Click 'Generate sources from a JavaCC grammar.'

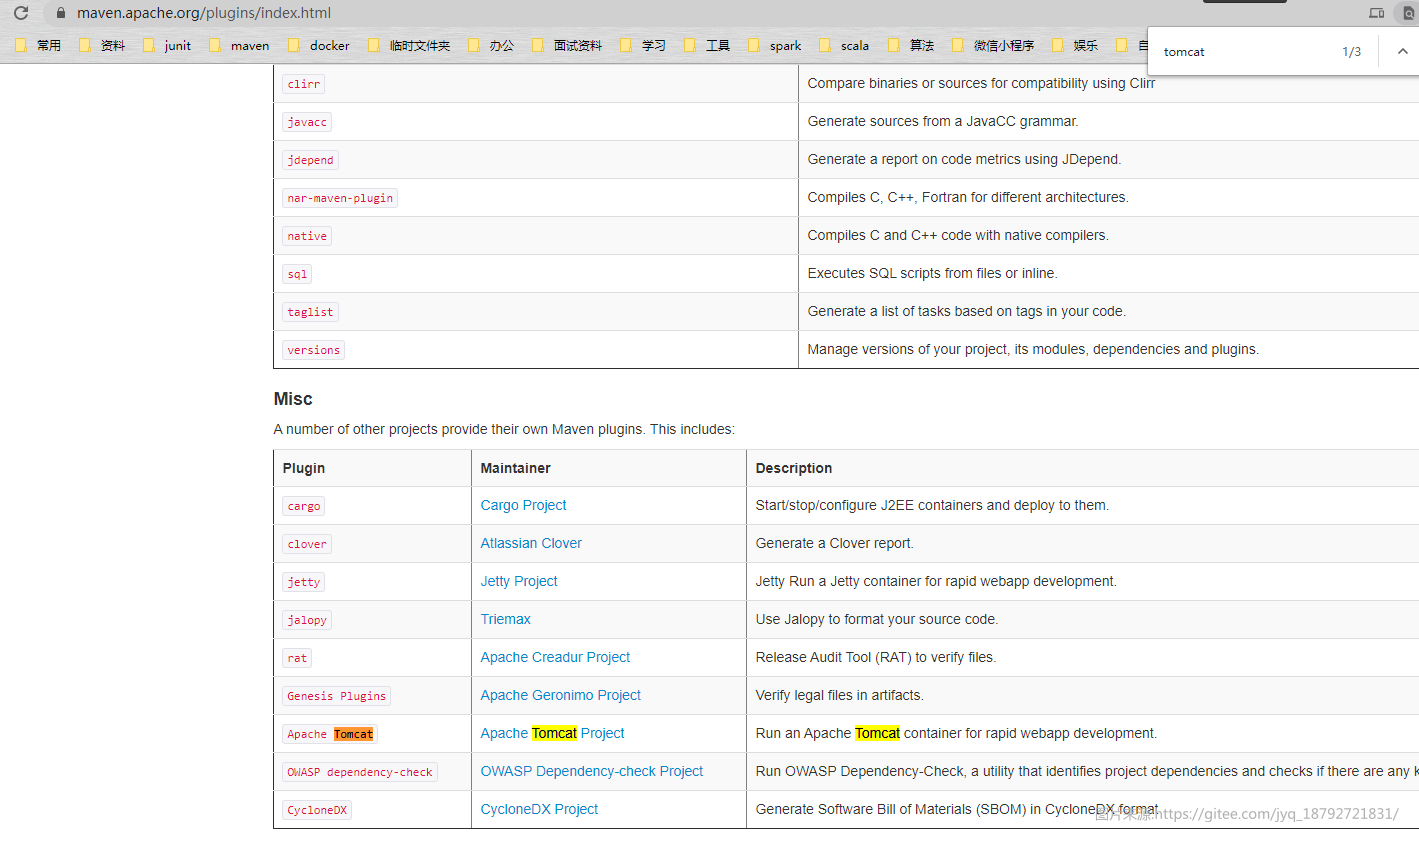pos(943,121)
